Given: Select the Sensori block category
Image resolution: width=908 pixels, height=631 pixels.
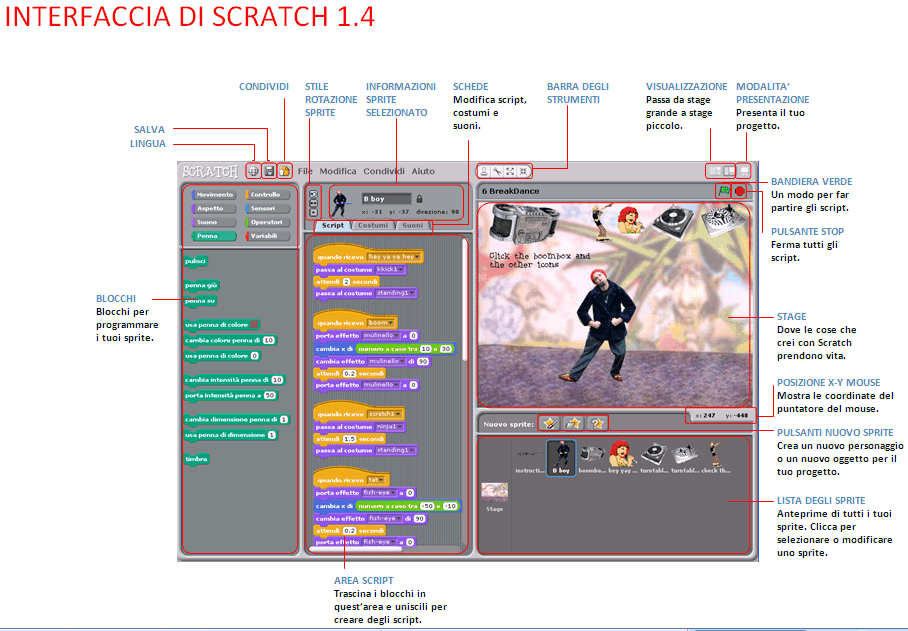Looking at the screenshot, I should 268,208.
